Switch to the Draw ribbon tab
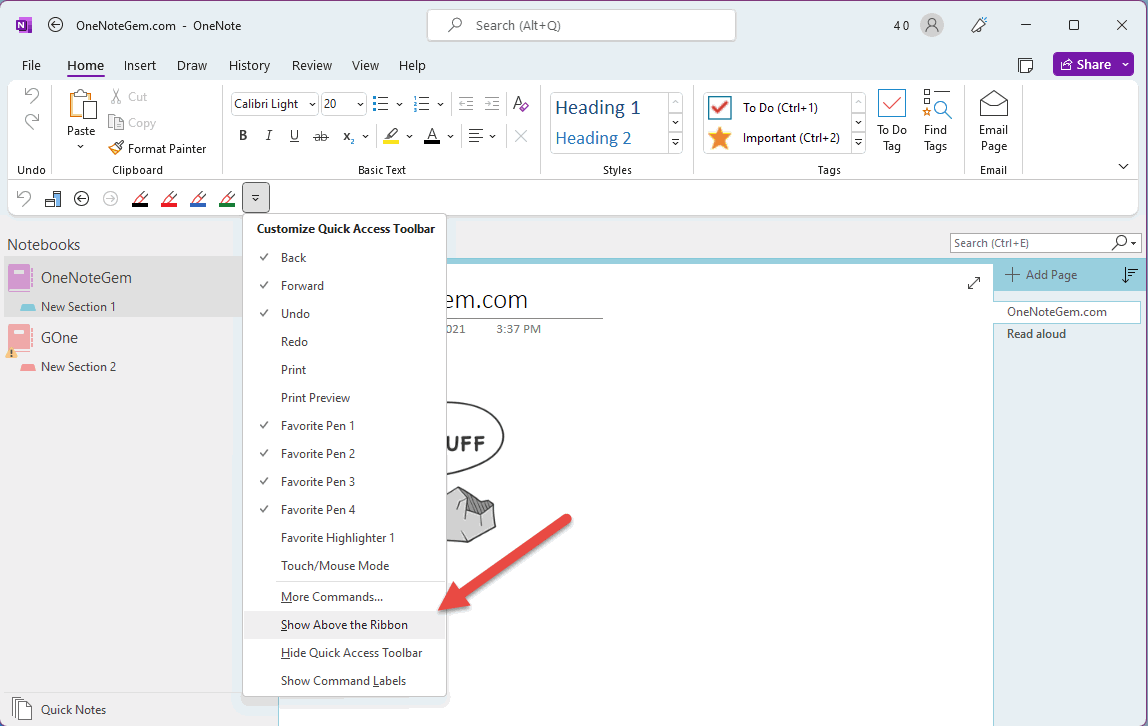 point(192,65)
